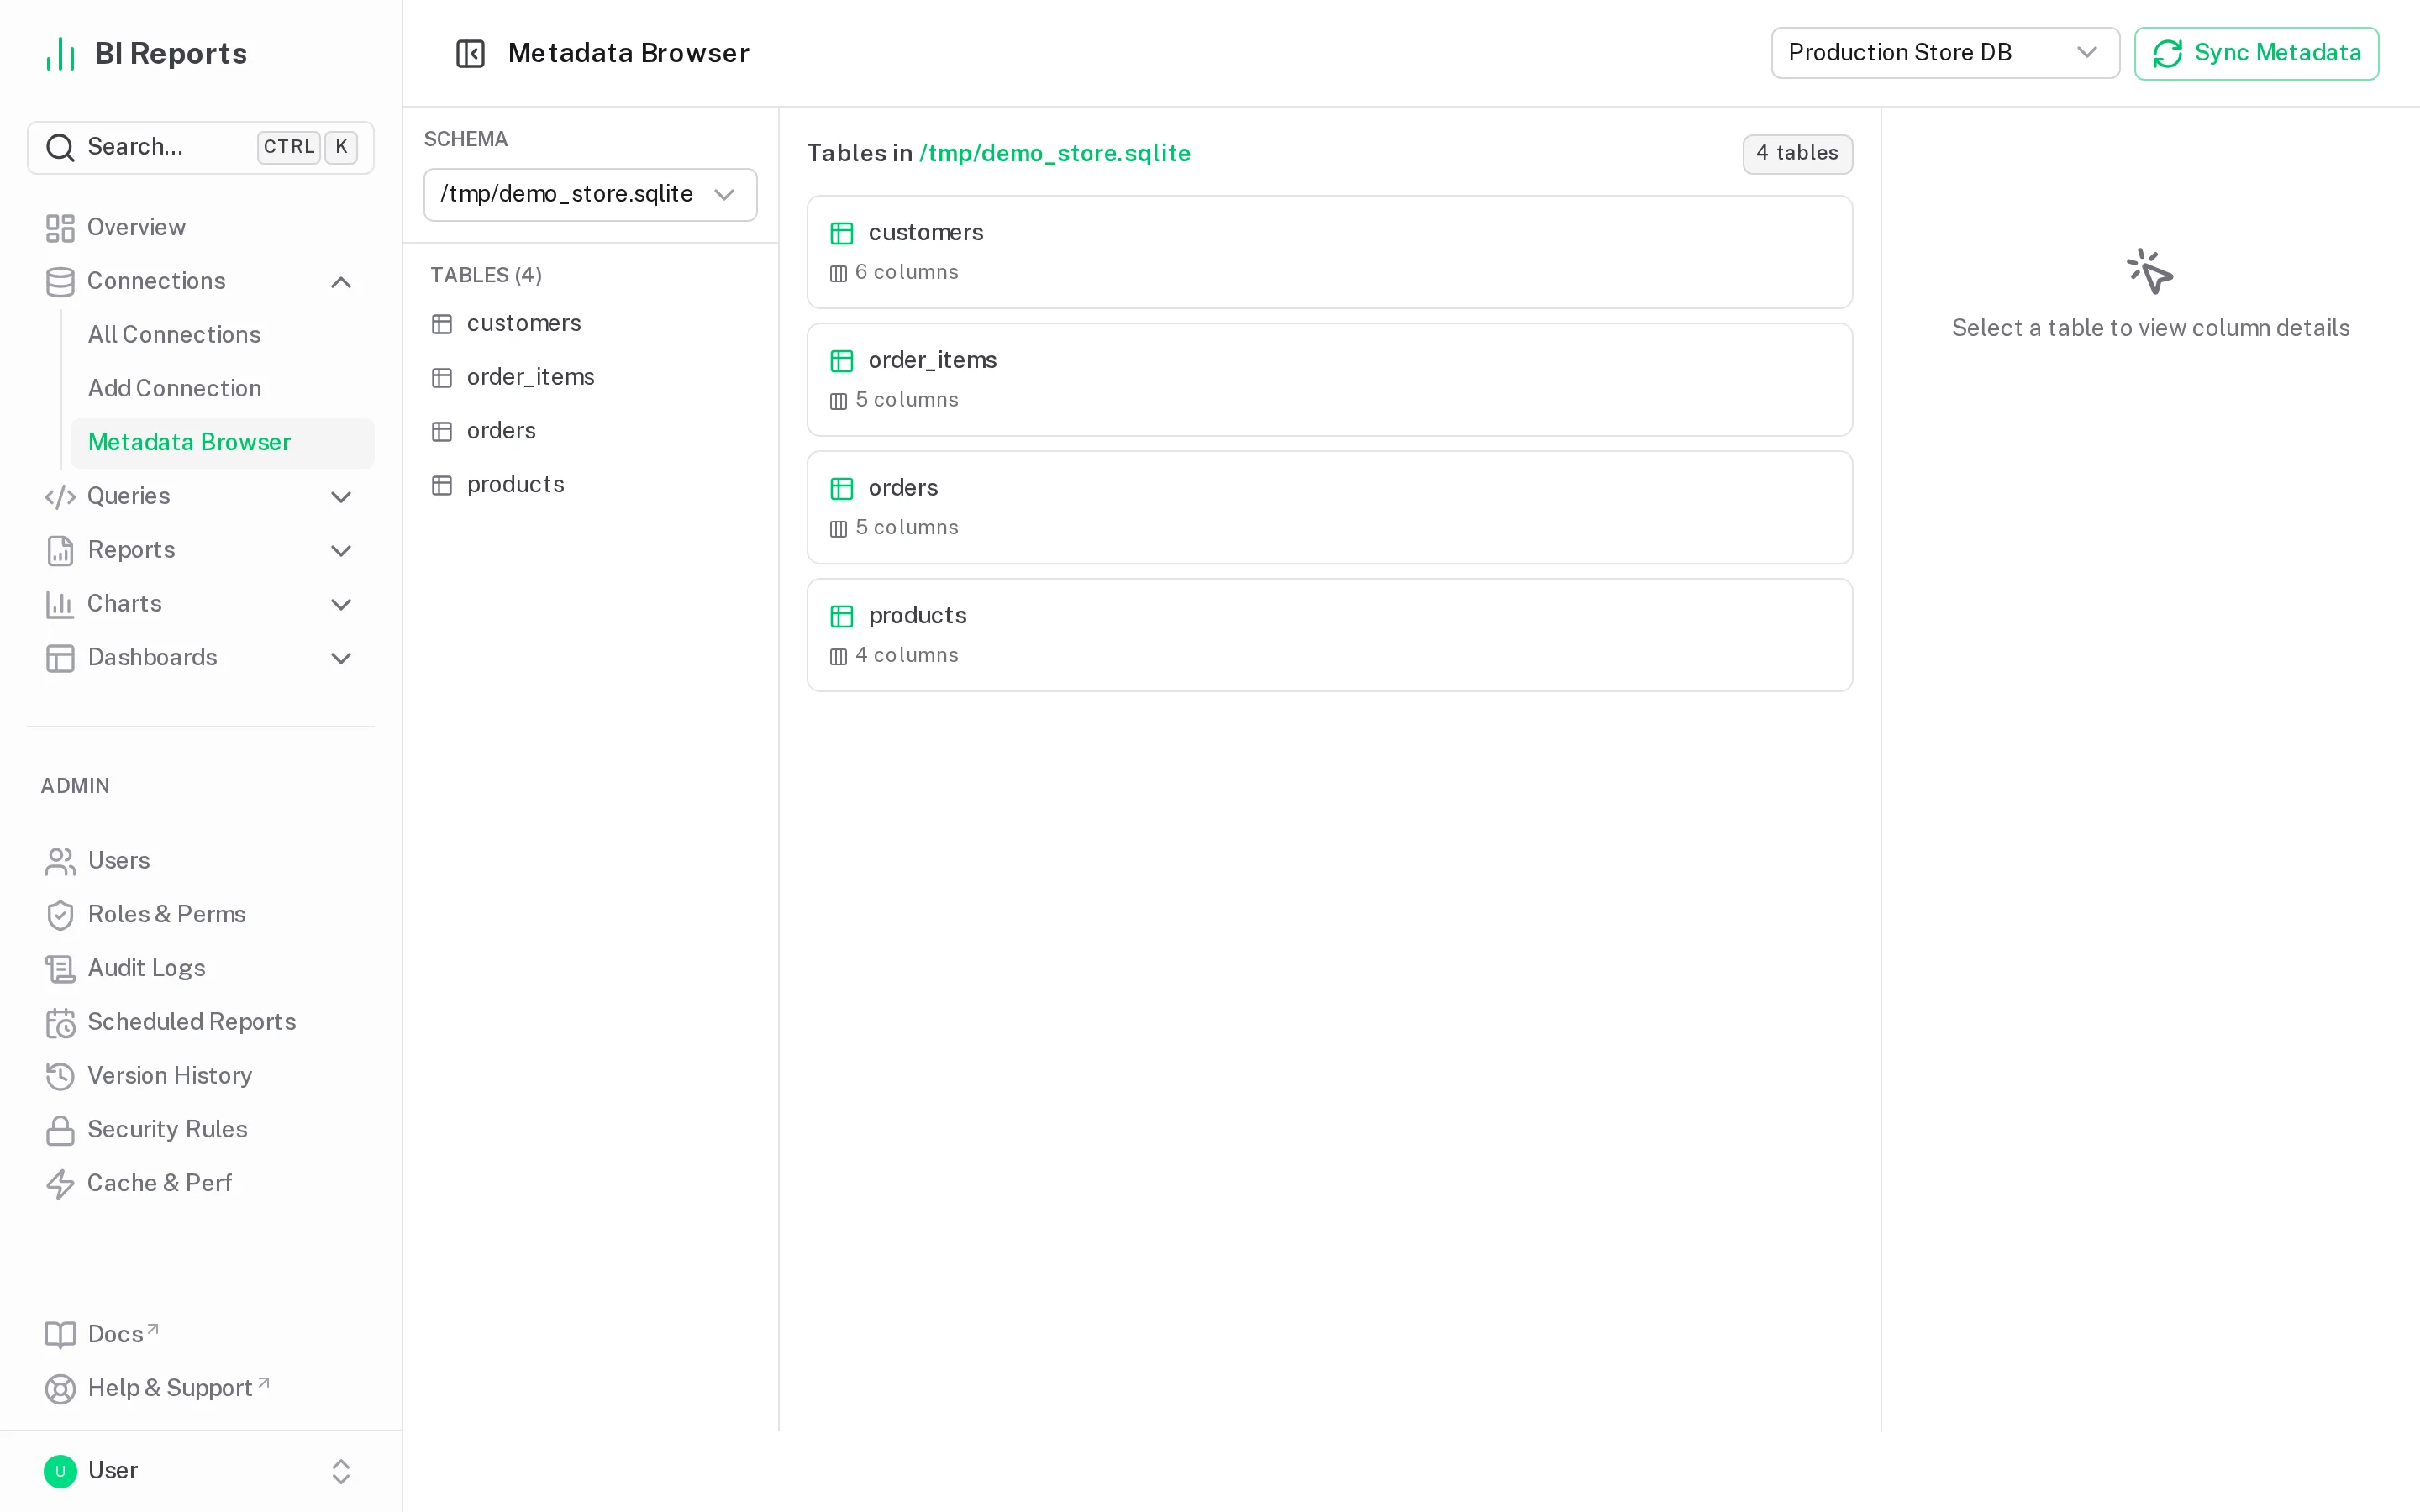Select Metadata Browser in sidebar
The height and width of the screenshot is (1512, 2420).
point(222,443)
